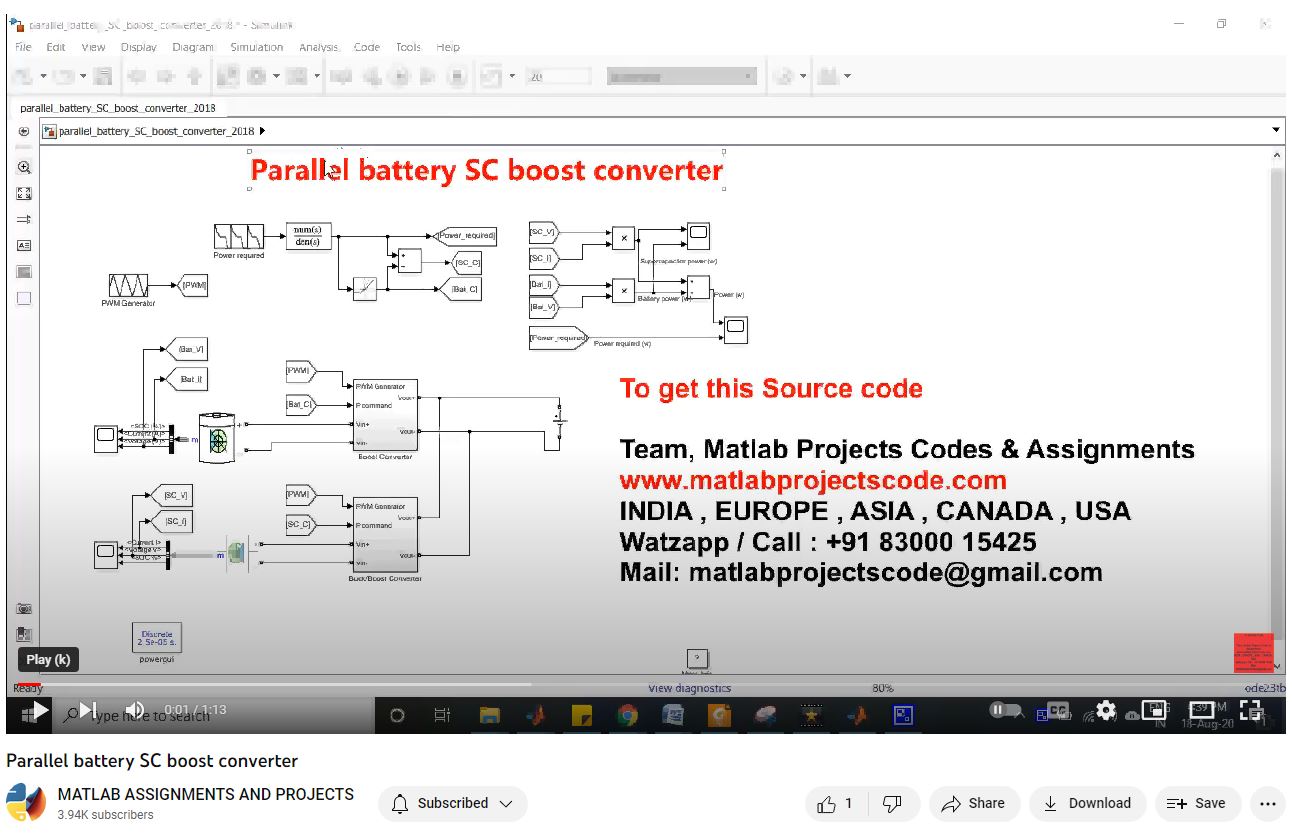Play the video with the play button

[38, 710]
